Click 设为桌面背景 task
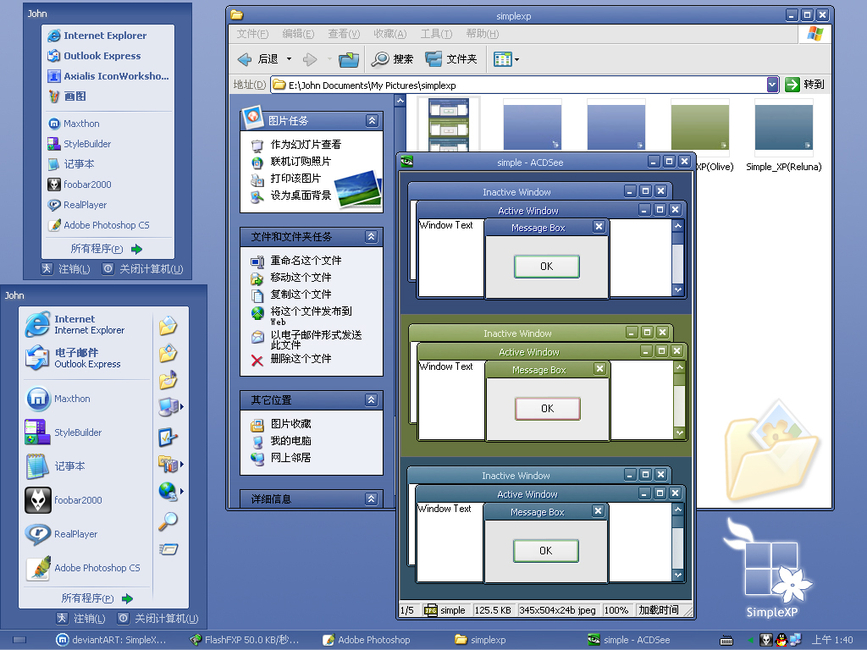 pyautogui.click(x=291, y=196)
